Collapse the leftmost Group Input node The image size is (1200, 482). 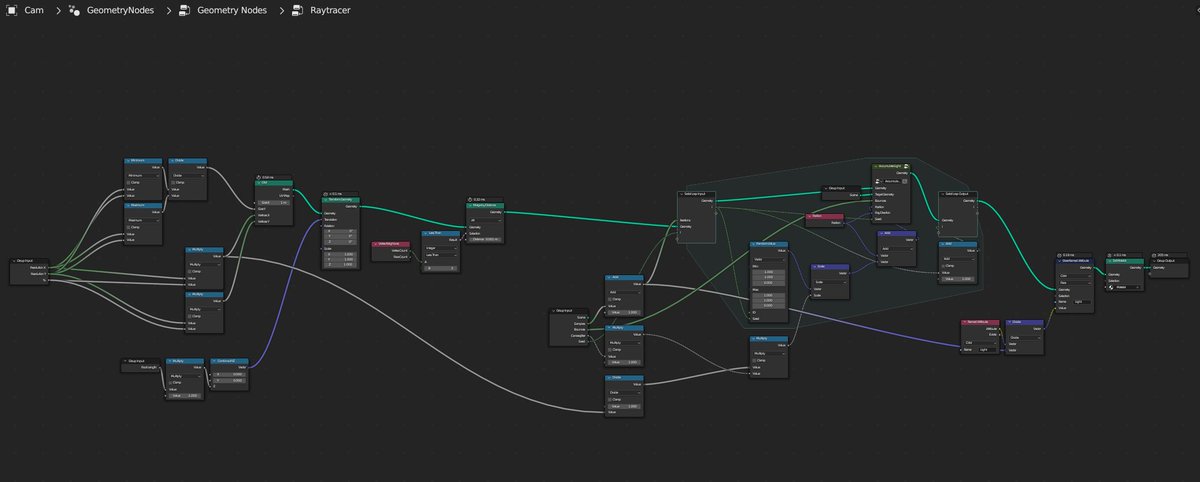coord(13,260)
